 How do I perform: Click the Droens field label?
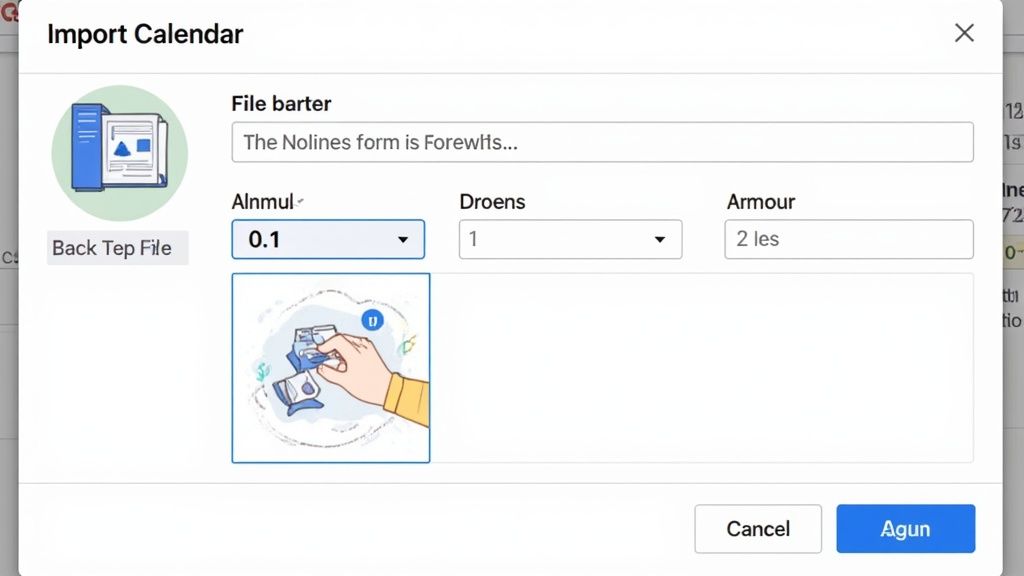point(492,201)
